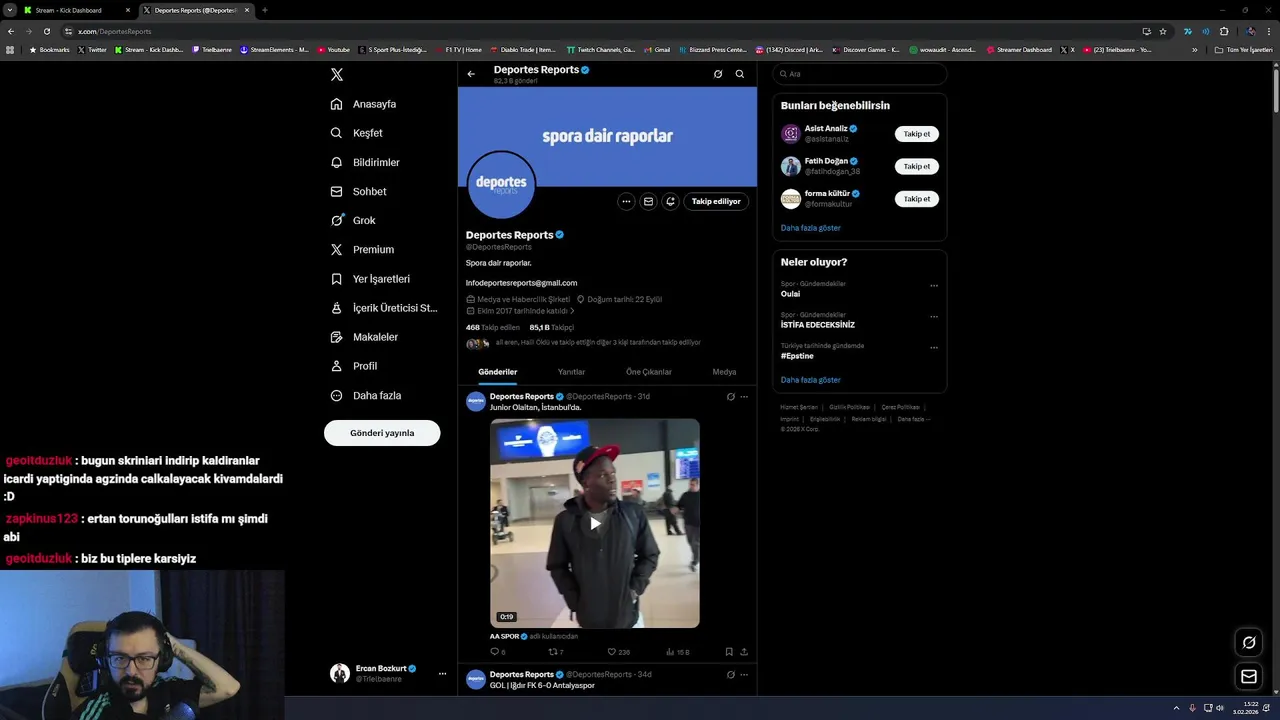Viewport: 1280px width, 720px height.
Task: Switch to the Gönderiler tab
Action: pyautogui.click(x=497, y=372)
